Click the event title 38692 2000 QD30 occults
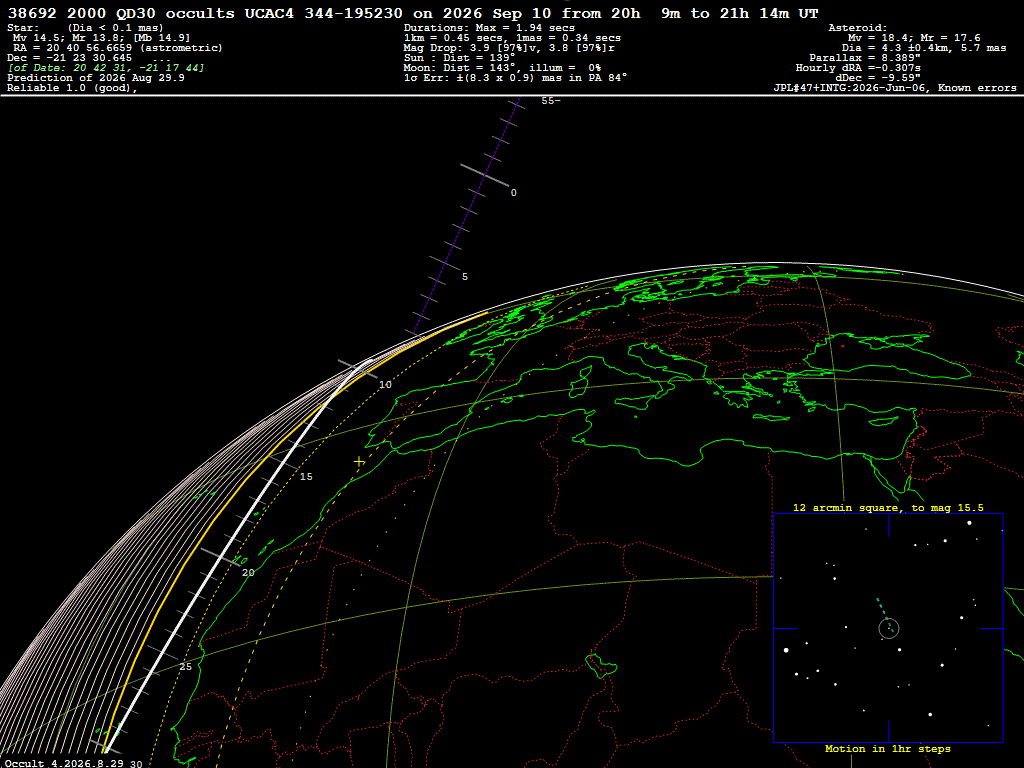 tap(121, 13)
